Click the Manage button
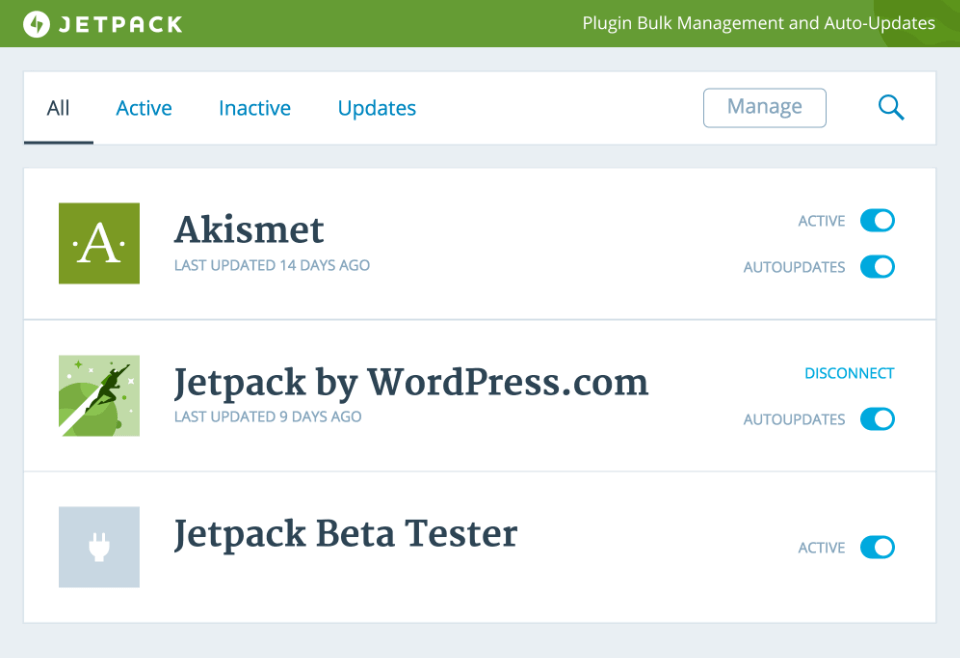 pos(765,108)
